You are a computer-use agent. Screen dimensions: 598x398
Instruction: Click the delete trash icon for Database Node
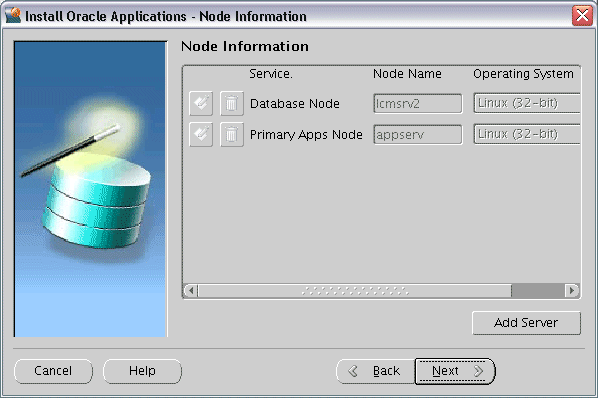click(x=231, y=103)
